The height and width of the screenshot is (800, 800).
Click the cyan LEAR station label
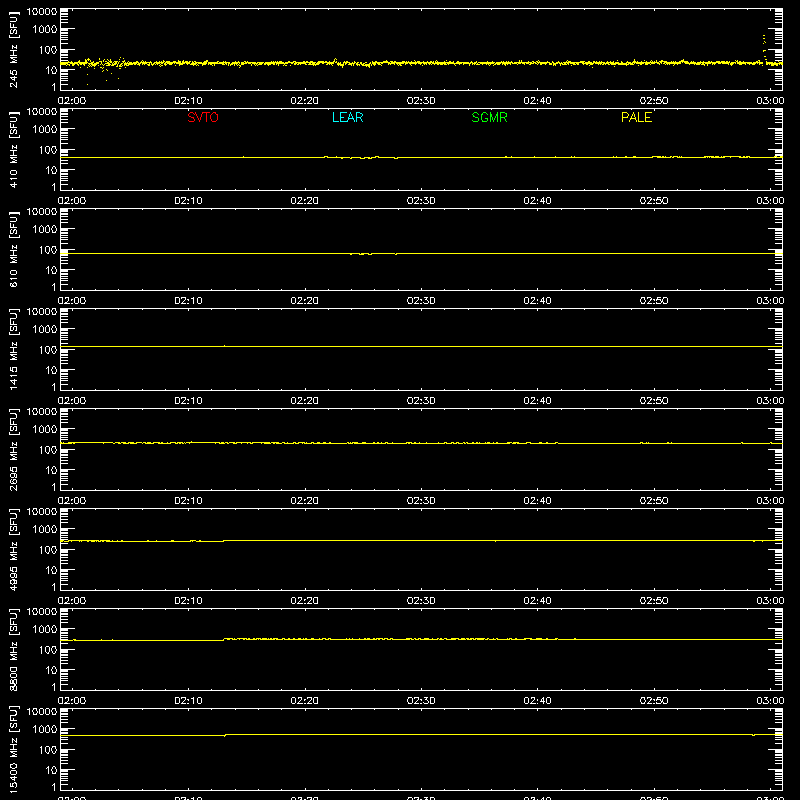[x=347, y=117]
